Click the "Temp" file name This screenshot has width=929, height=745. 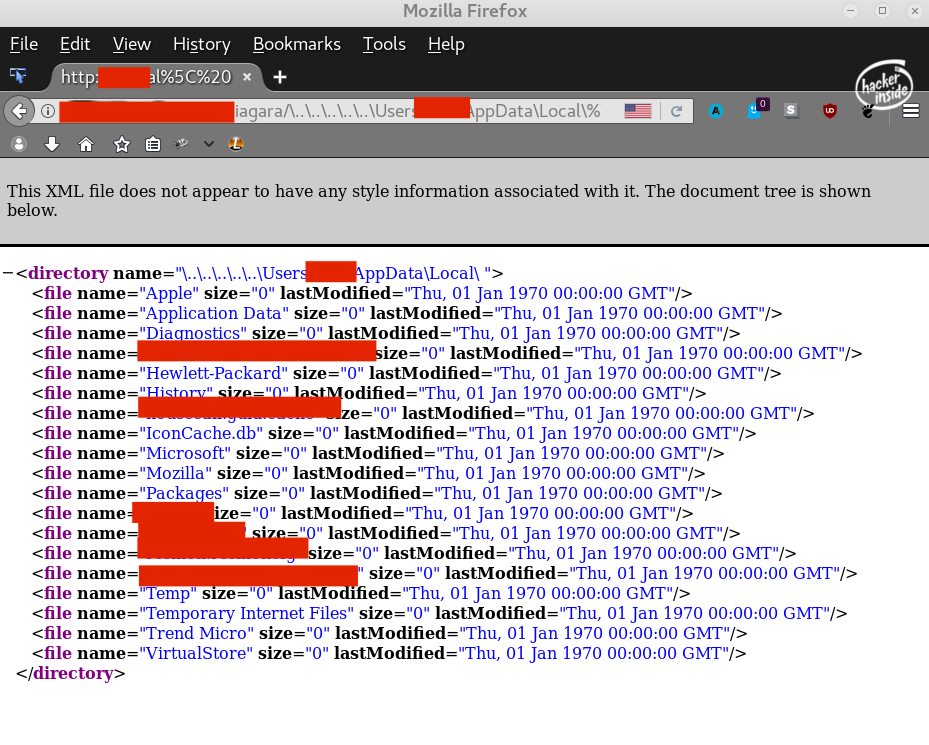(x=168, y=593)
